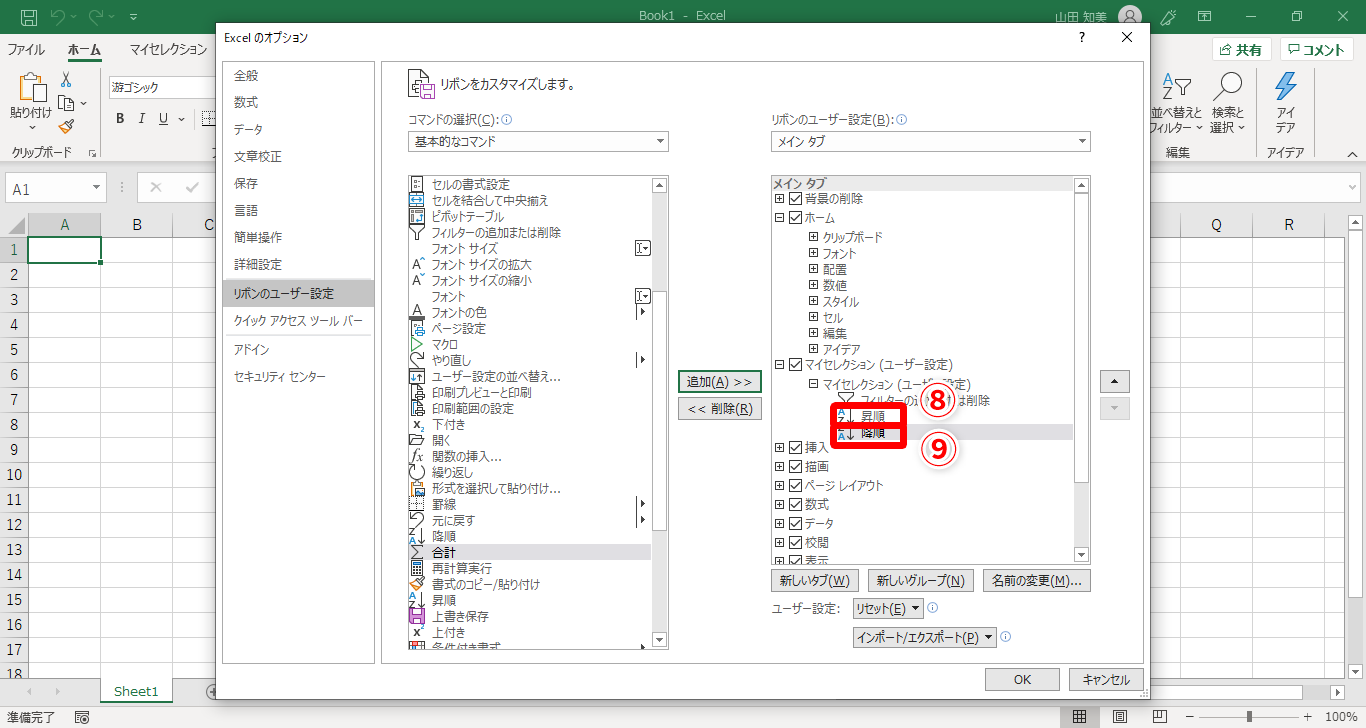Click the Name Box showing A1
Image resolution: width=1366 pixels, height=728 pixels.
click(56, 189)
